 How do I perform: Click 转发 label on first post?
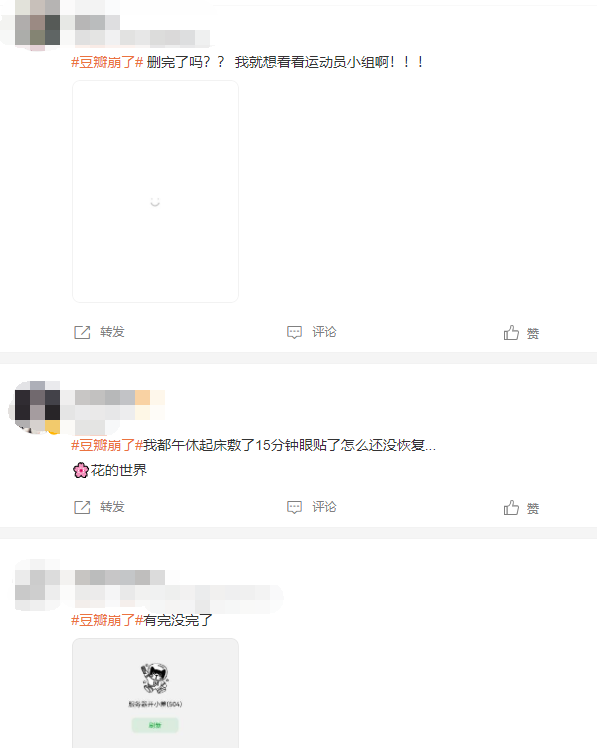tap(112, 332)
